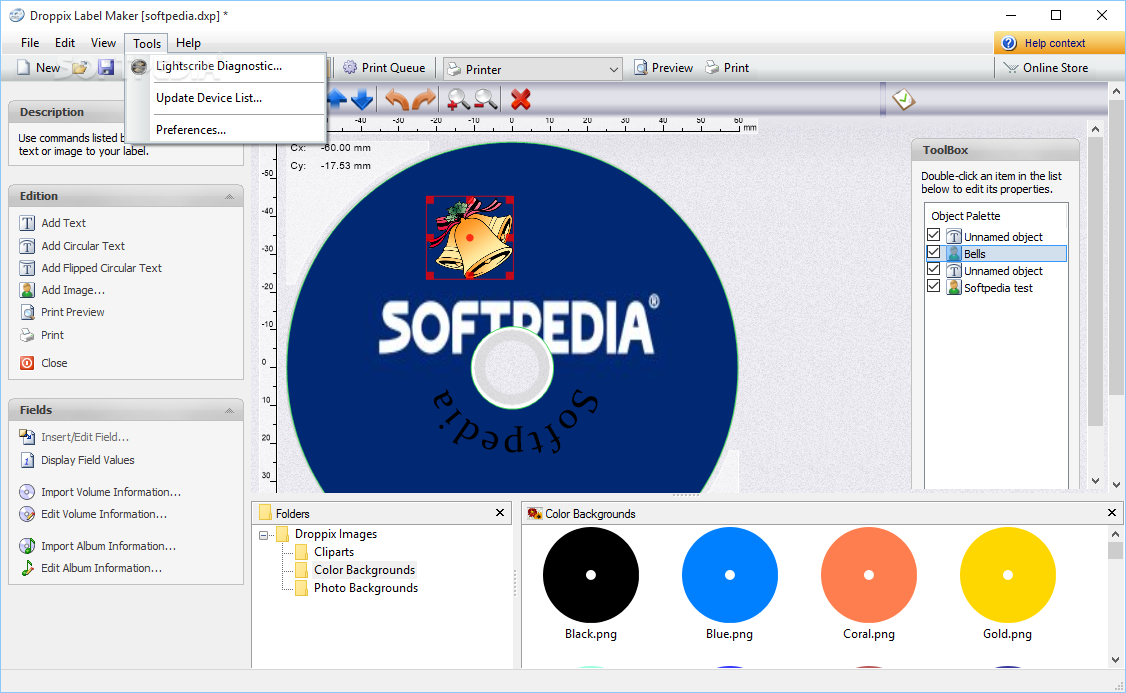Toggle the Bells object checkbox
This screenshot has width=1126, height=693.
pyautogui.click(x=934, y=252)
